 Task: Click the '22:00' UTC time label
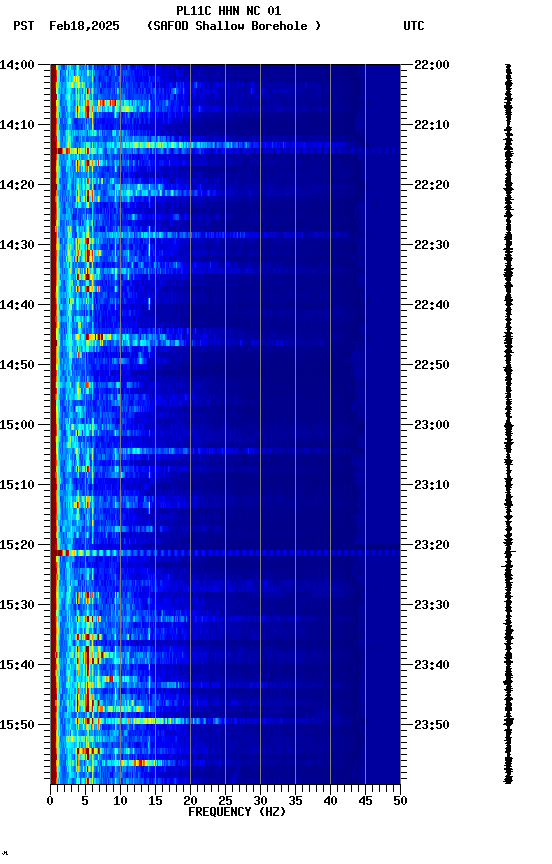(x=432, y=65)
